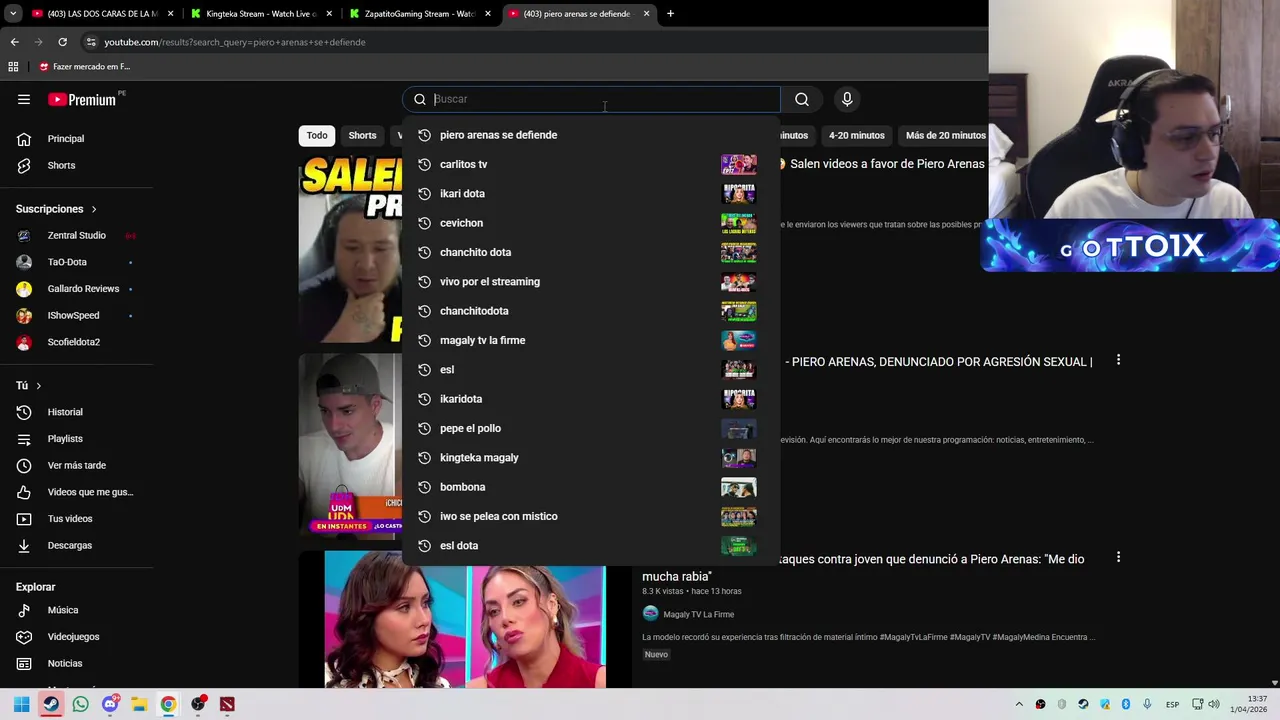Open the YouTube hamburger guide menu
Screen dimensions: 1280x720
pyautogui.click(x=24, y=99)
